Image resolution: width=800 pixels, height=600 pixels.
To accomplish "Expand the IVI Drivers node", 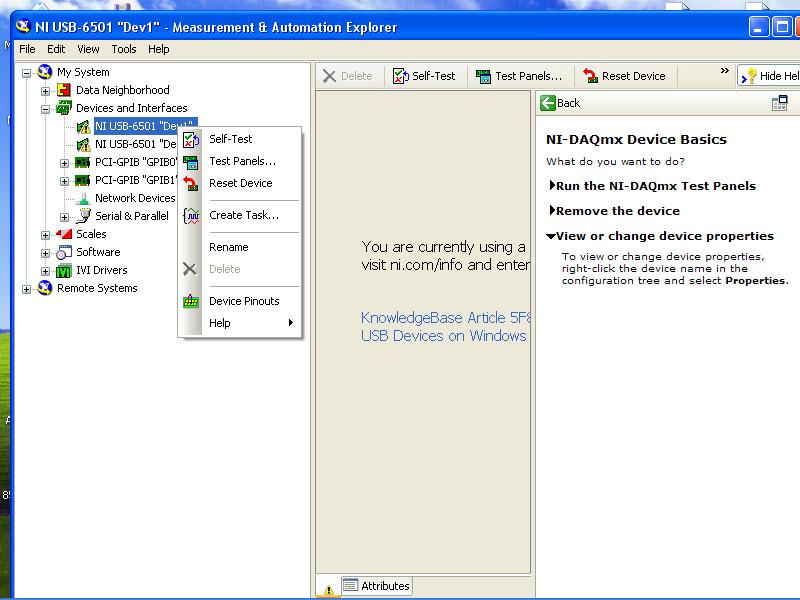I will click(x=45, y=271).
